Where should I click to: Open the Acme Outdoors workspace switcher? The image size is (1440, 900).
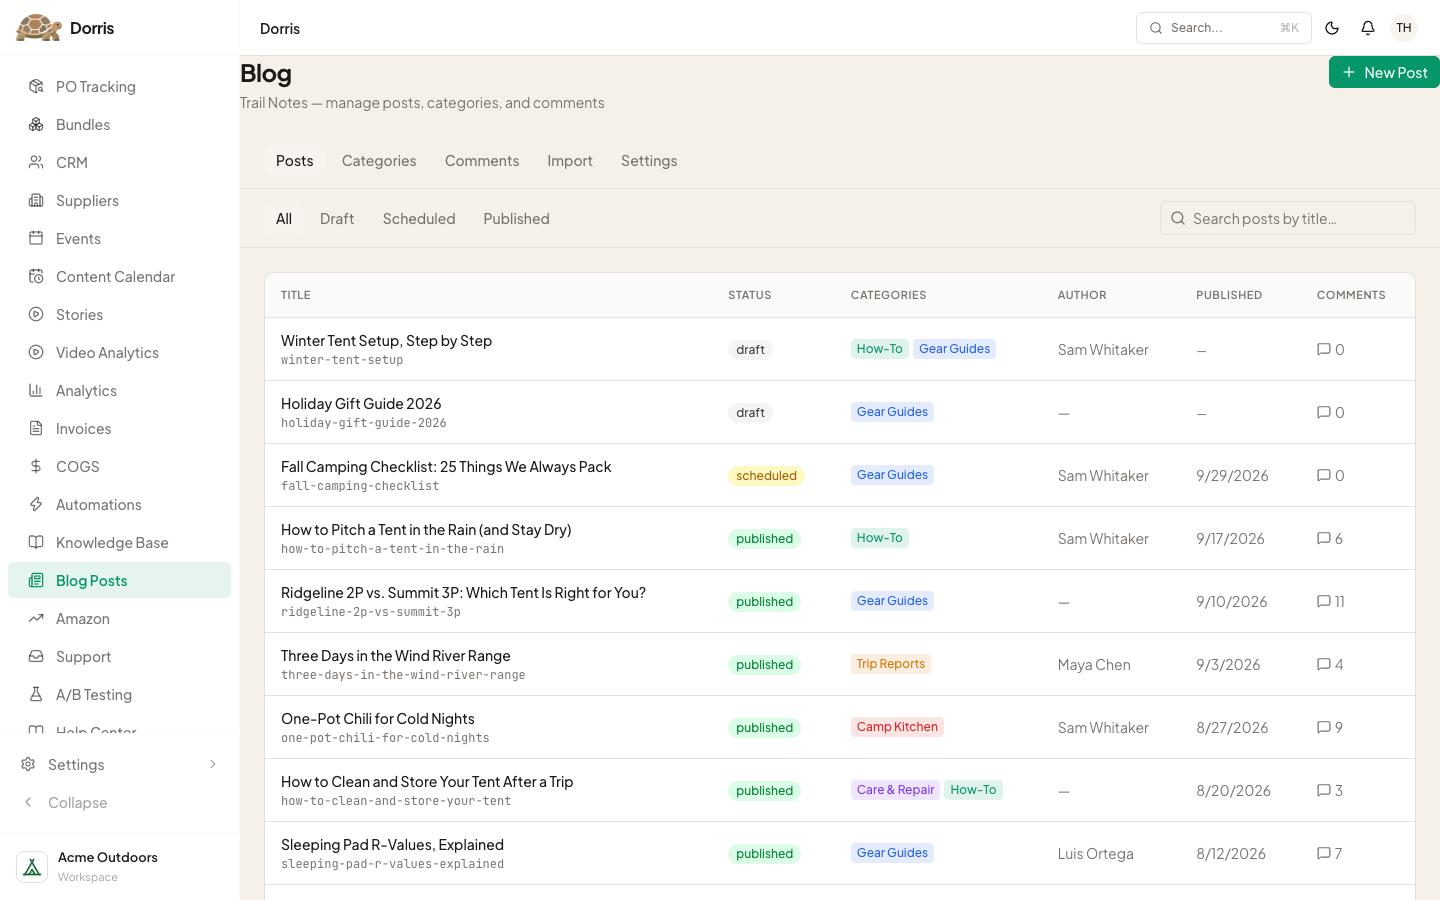point(119,866)
